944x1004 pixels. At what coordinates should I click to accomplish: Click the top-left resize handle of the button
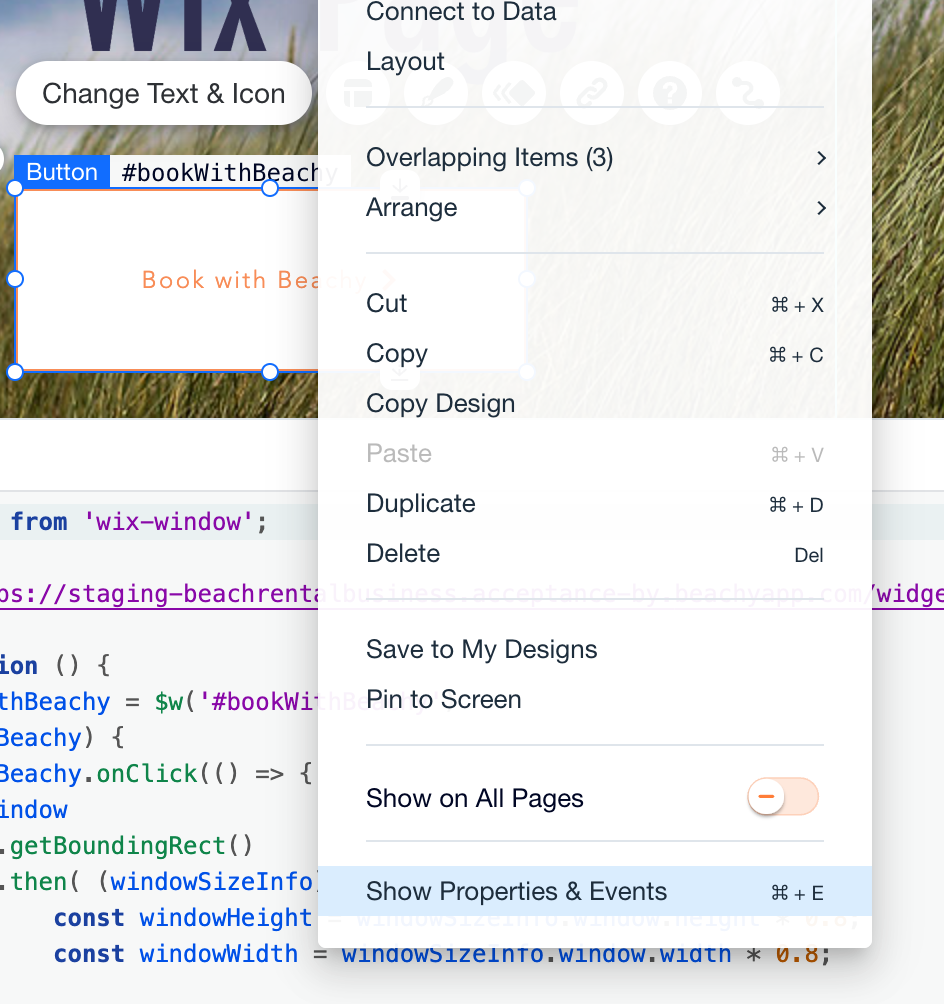pos(15,188)
